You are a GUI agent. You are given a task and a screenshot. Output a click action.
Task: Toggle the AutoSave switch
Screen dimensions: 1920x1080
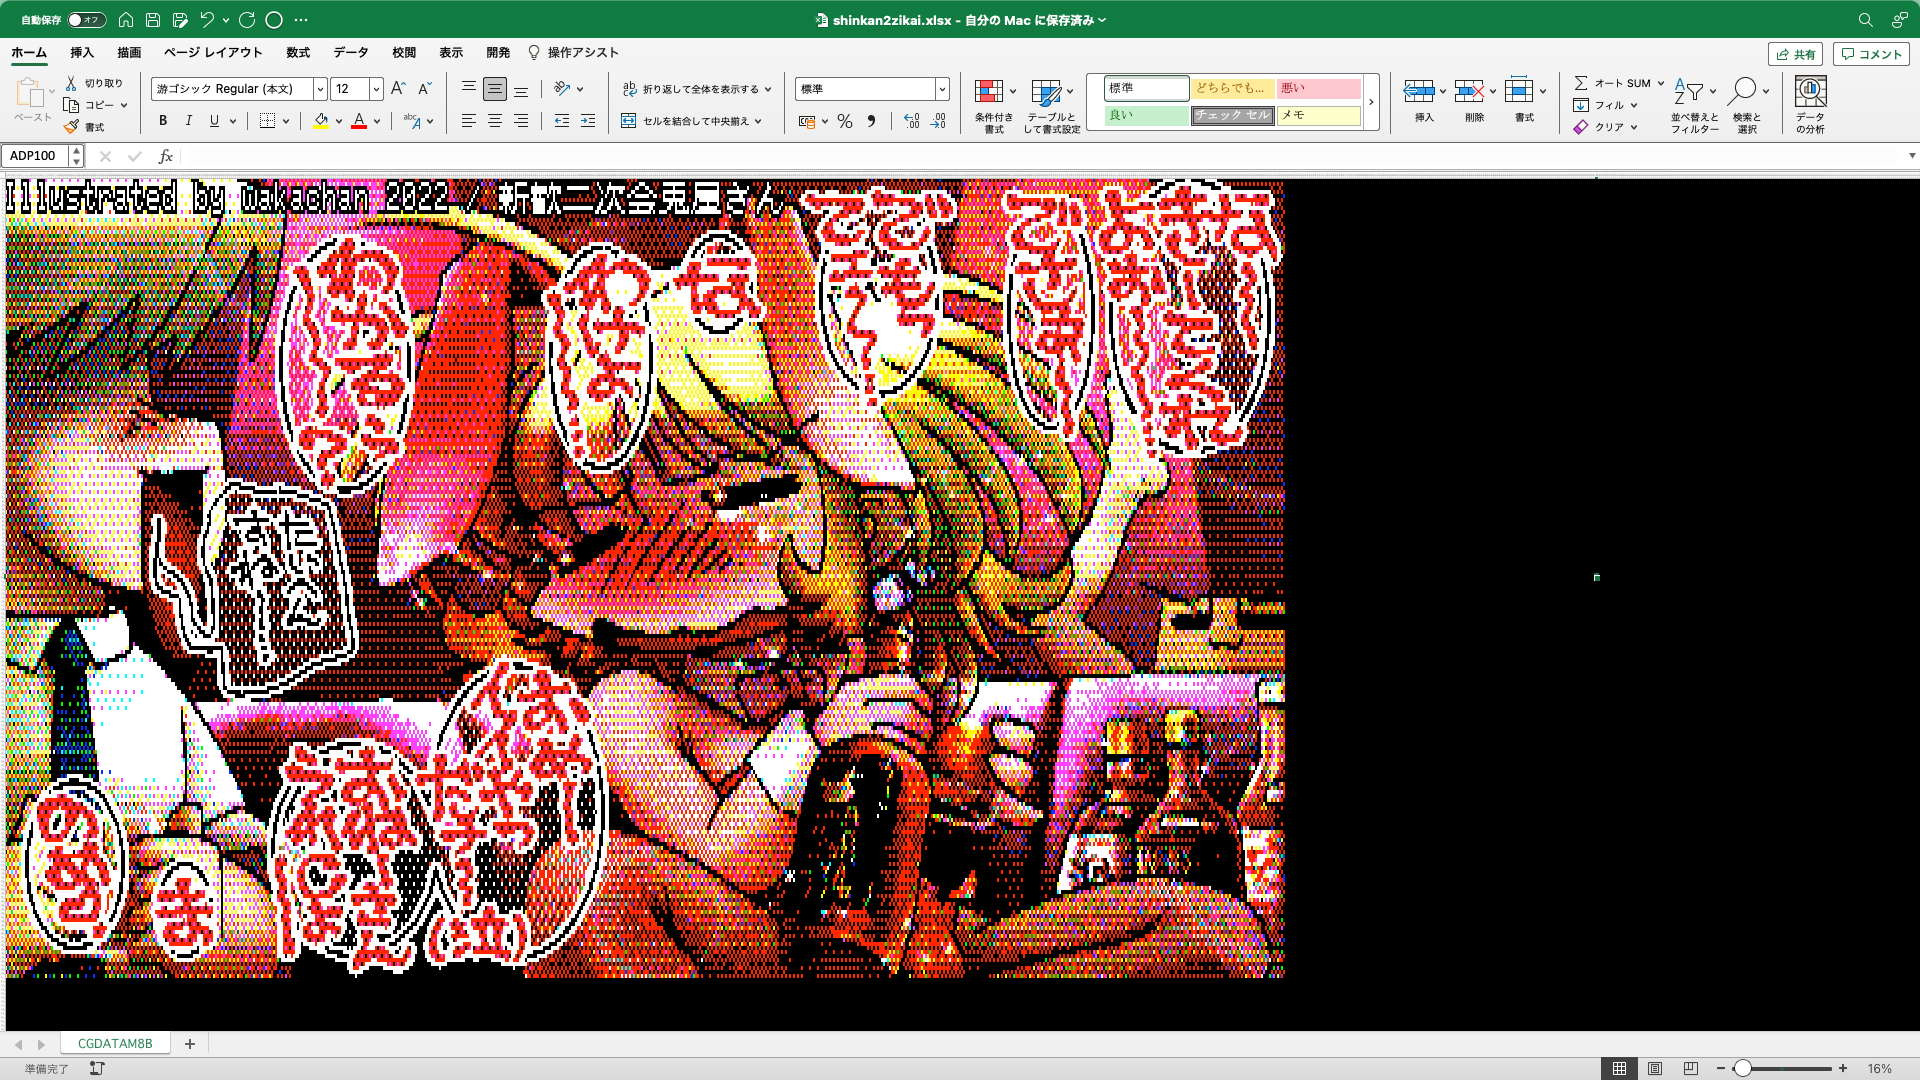pyautogui.click(x=87, y=19)
